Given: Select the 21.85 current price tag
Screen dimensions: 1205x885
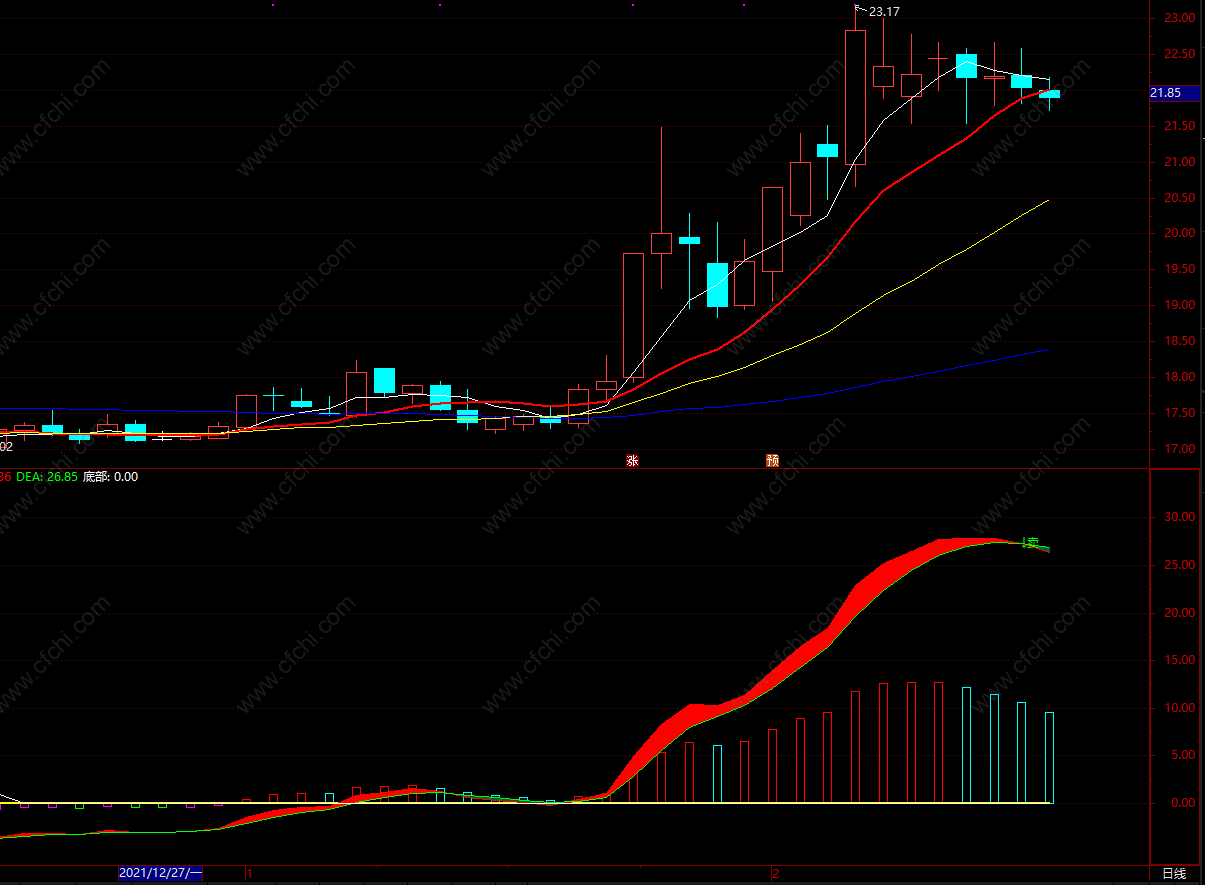Looking at the screenshot, I should tap(1176, 93).
